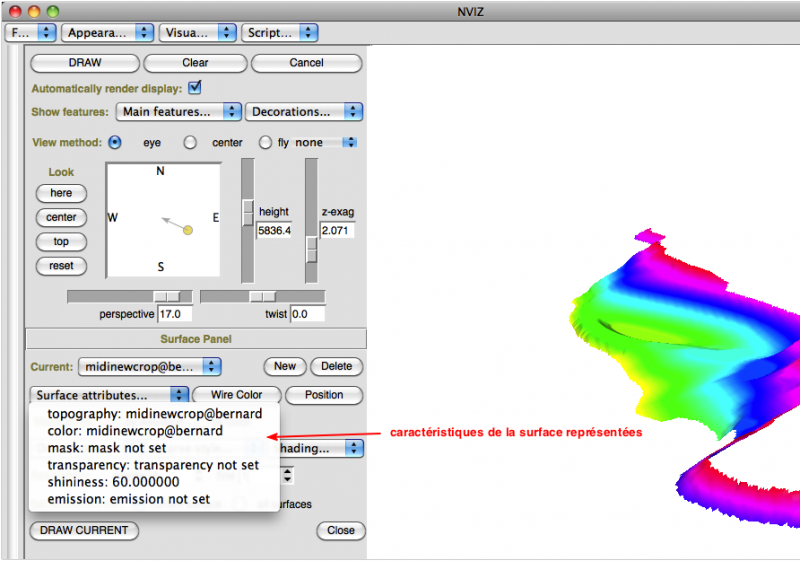Click the Cancel button
The width and height of the screenshot is (800, 561).
click(x=306, y=63)
